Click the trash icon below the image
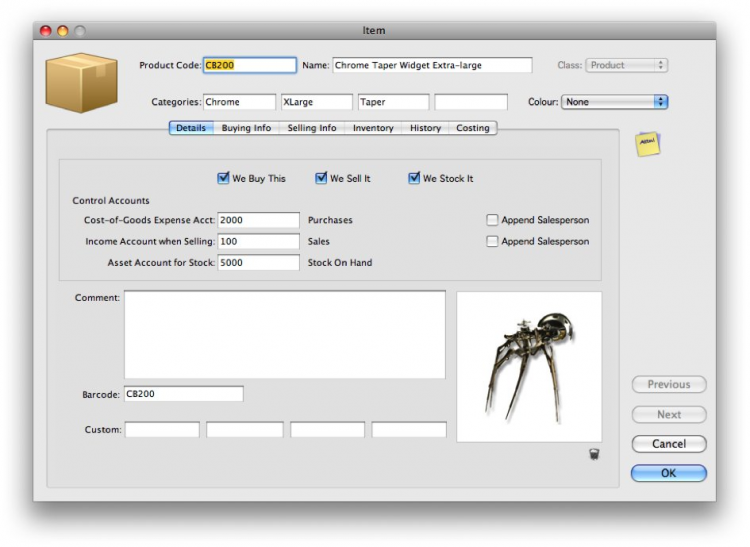This screenshot has height=547, width=750. click(x=594, y=455)
